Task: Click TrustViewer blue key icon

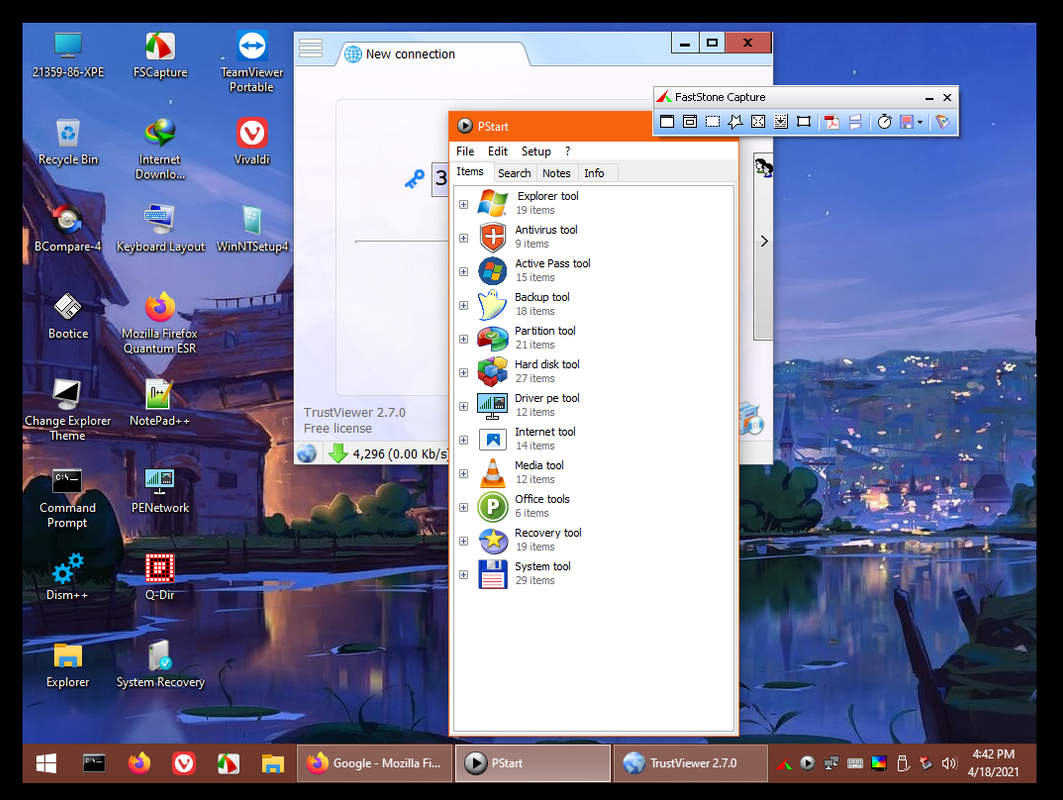Action: point(414,179)
